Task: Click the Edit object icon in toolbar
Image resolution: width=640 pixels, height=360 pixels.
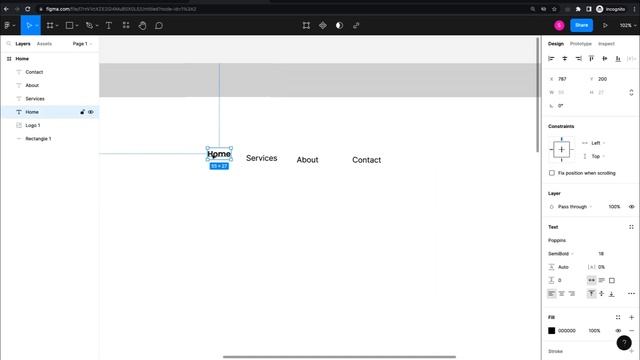Action: pyautogui.click(x=306, y=25)
